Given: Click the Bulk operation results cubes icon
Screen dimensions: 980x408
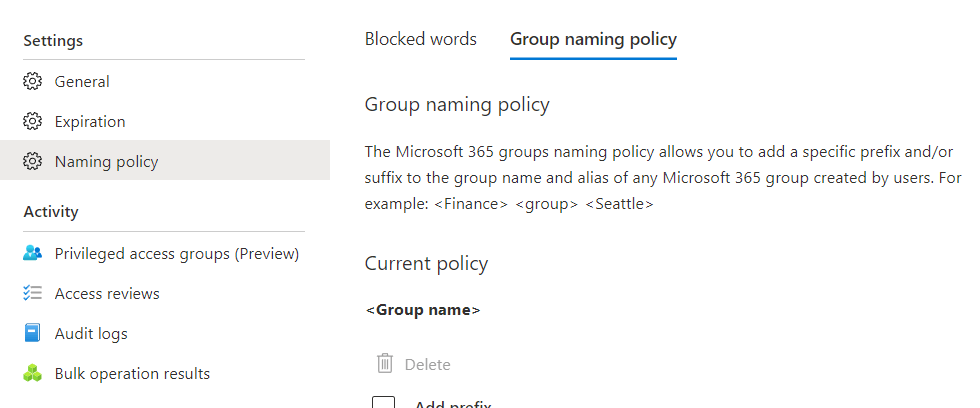Looking at the screenshot, I should (x=32, y=373).
